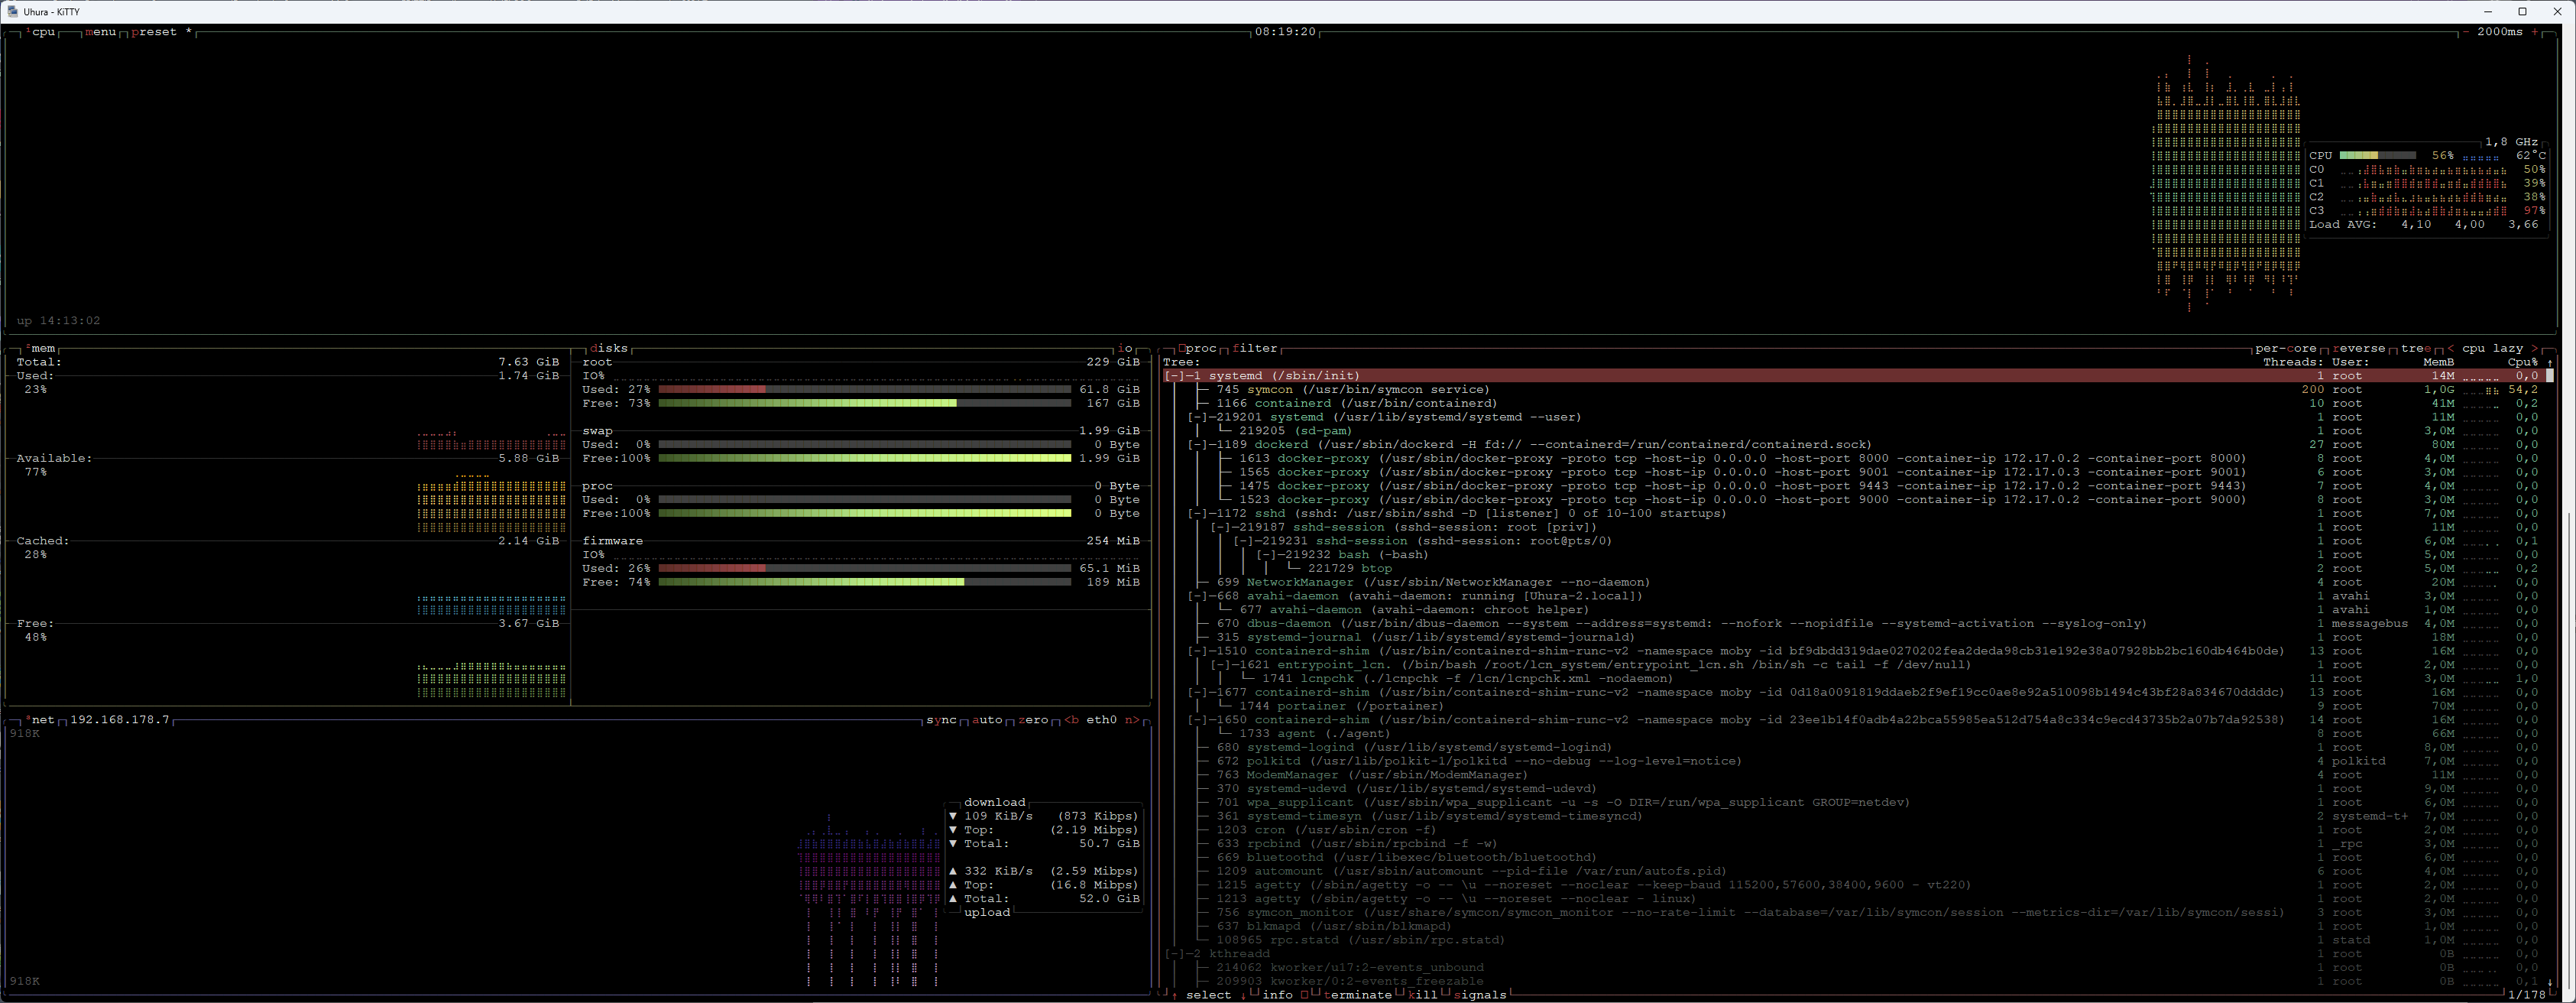Decrease update interval with minus next to 2000ms

coord(2465,32)
